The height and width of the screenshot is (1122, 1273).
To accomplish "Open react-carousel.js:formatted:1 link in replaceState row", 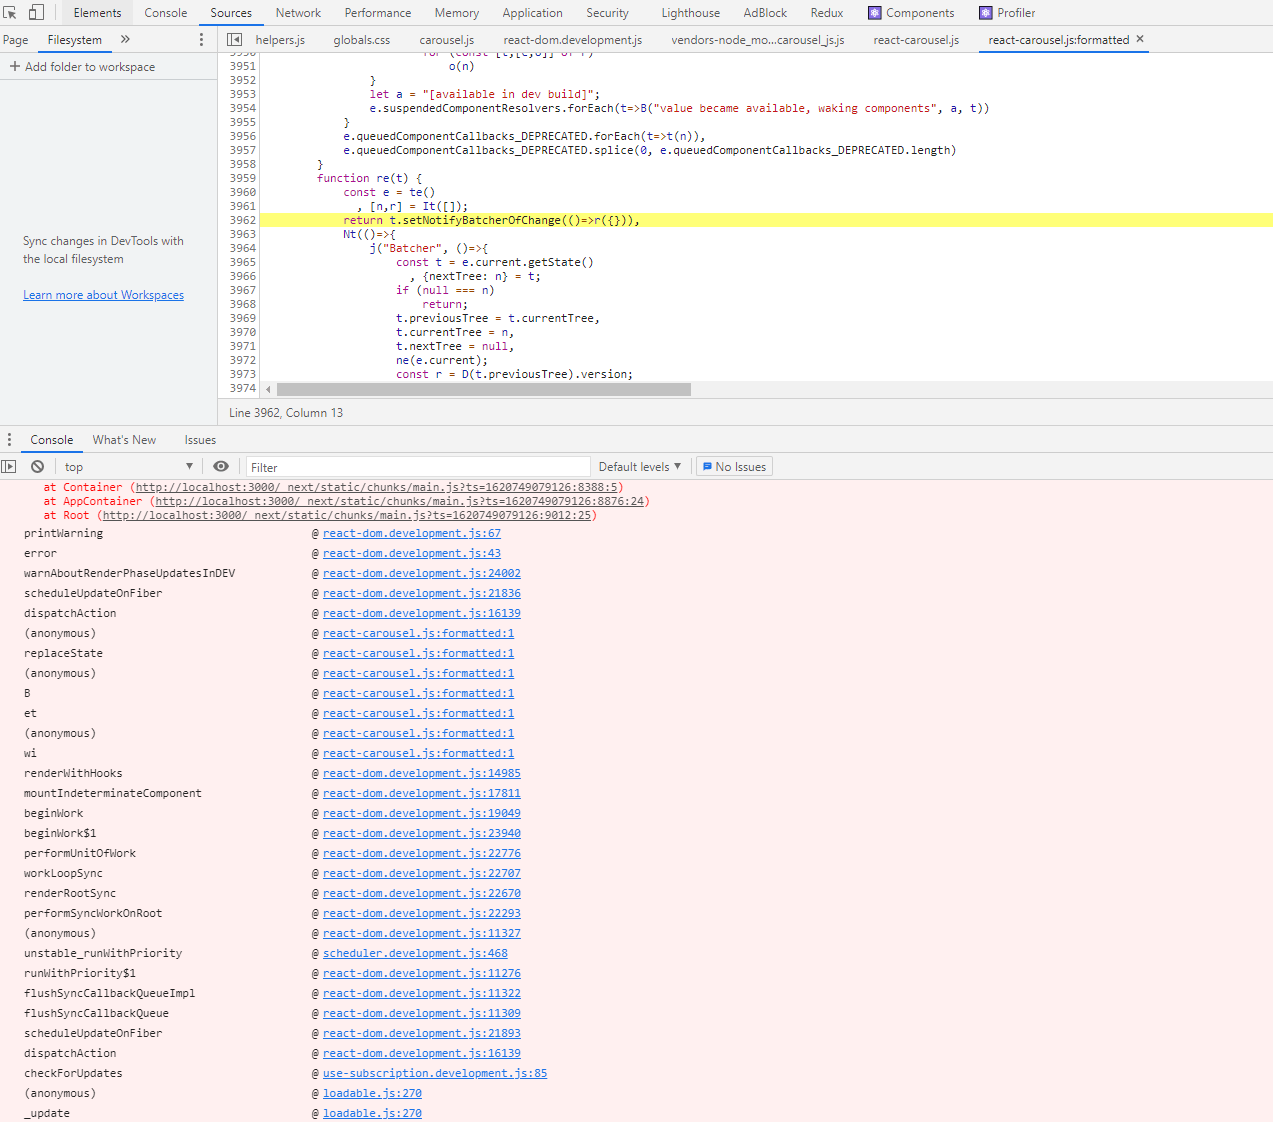I will click(418, 653).
